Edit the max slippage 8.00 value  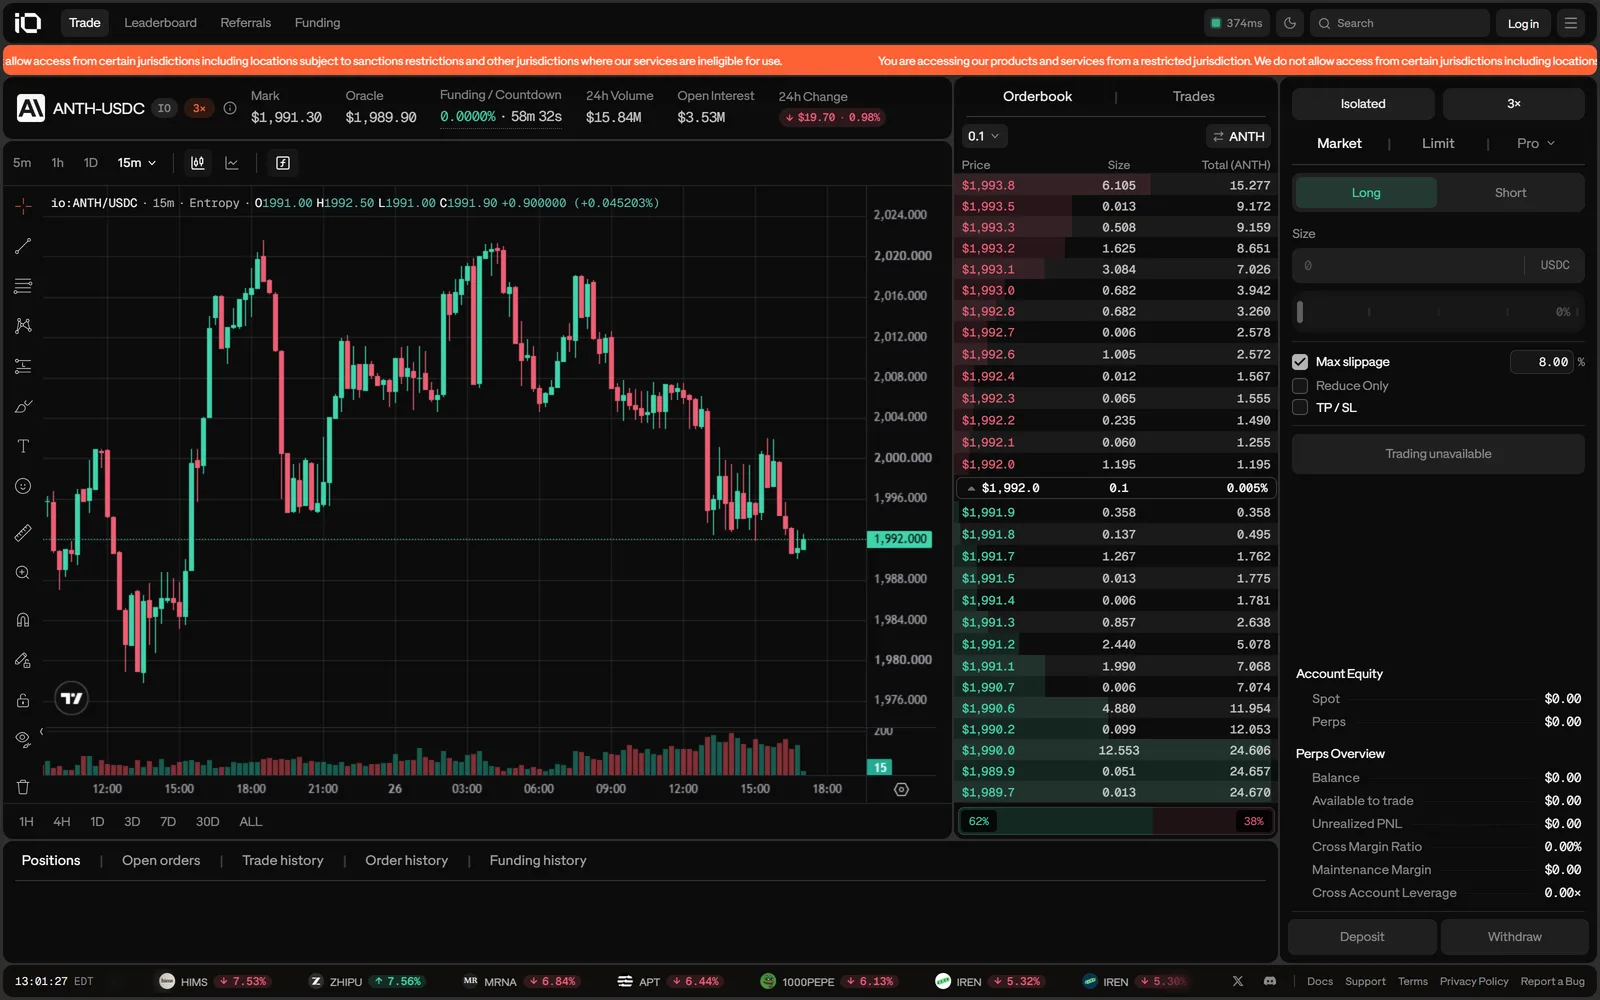click(1542, 362)
